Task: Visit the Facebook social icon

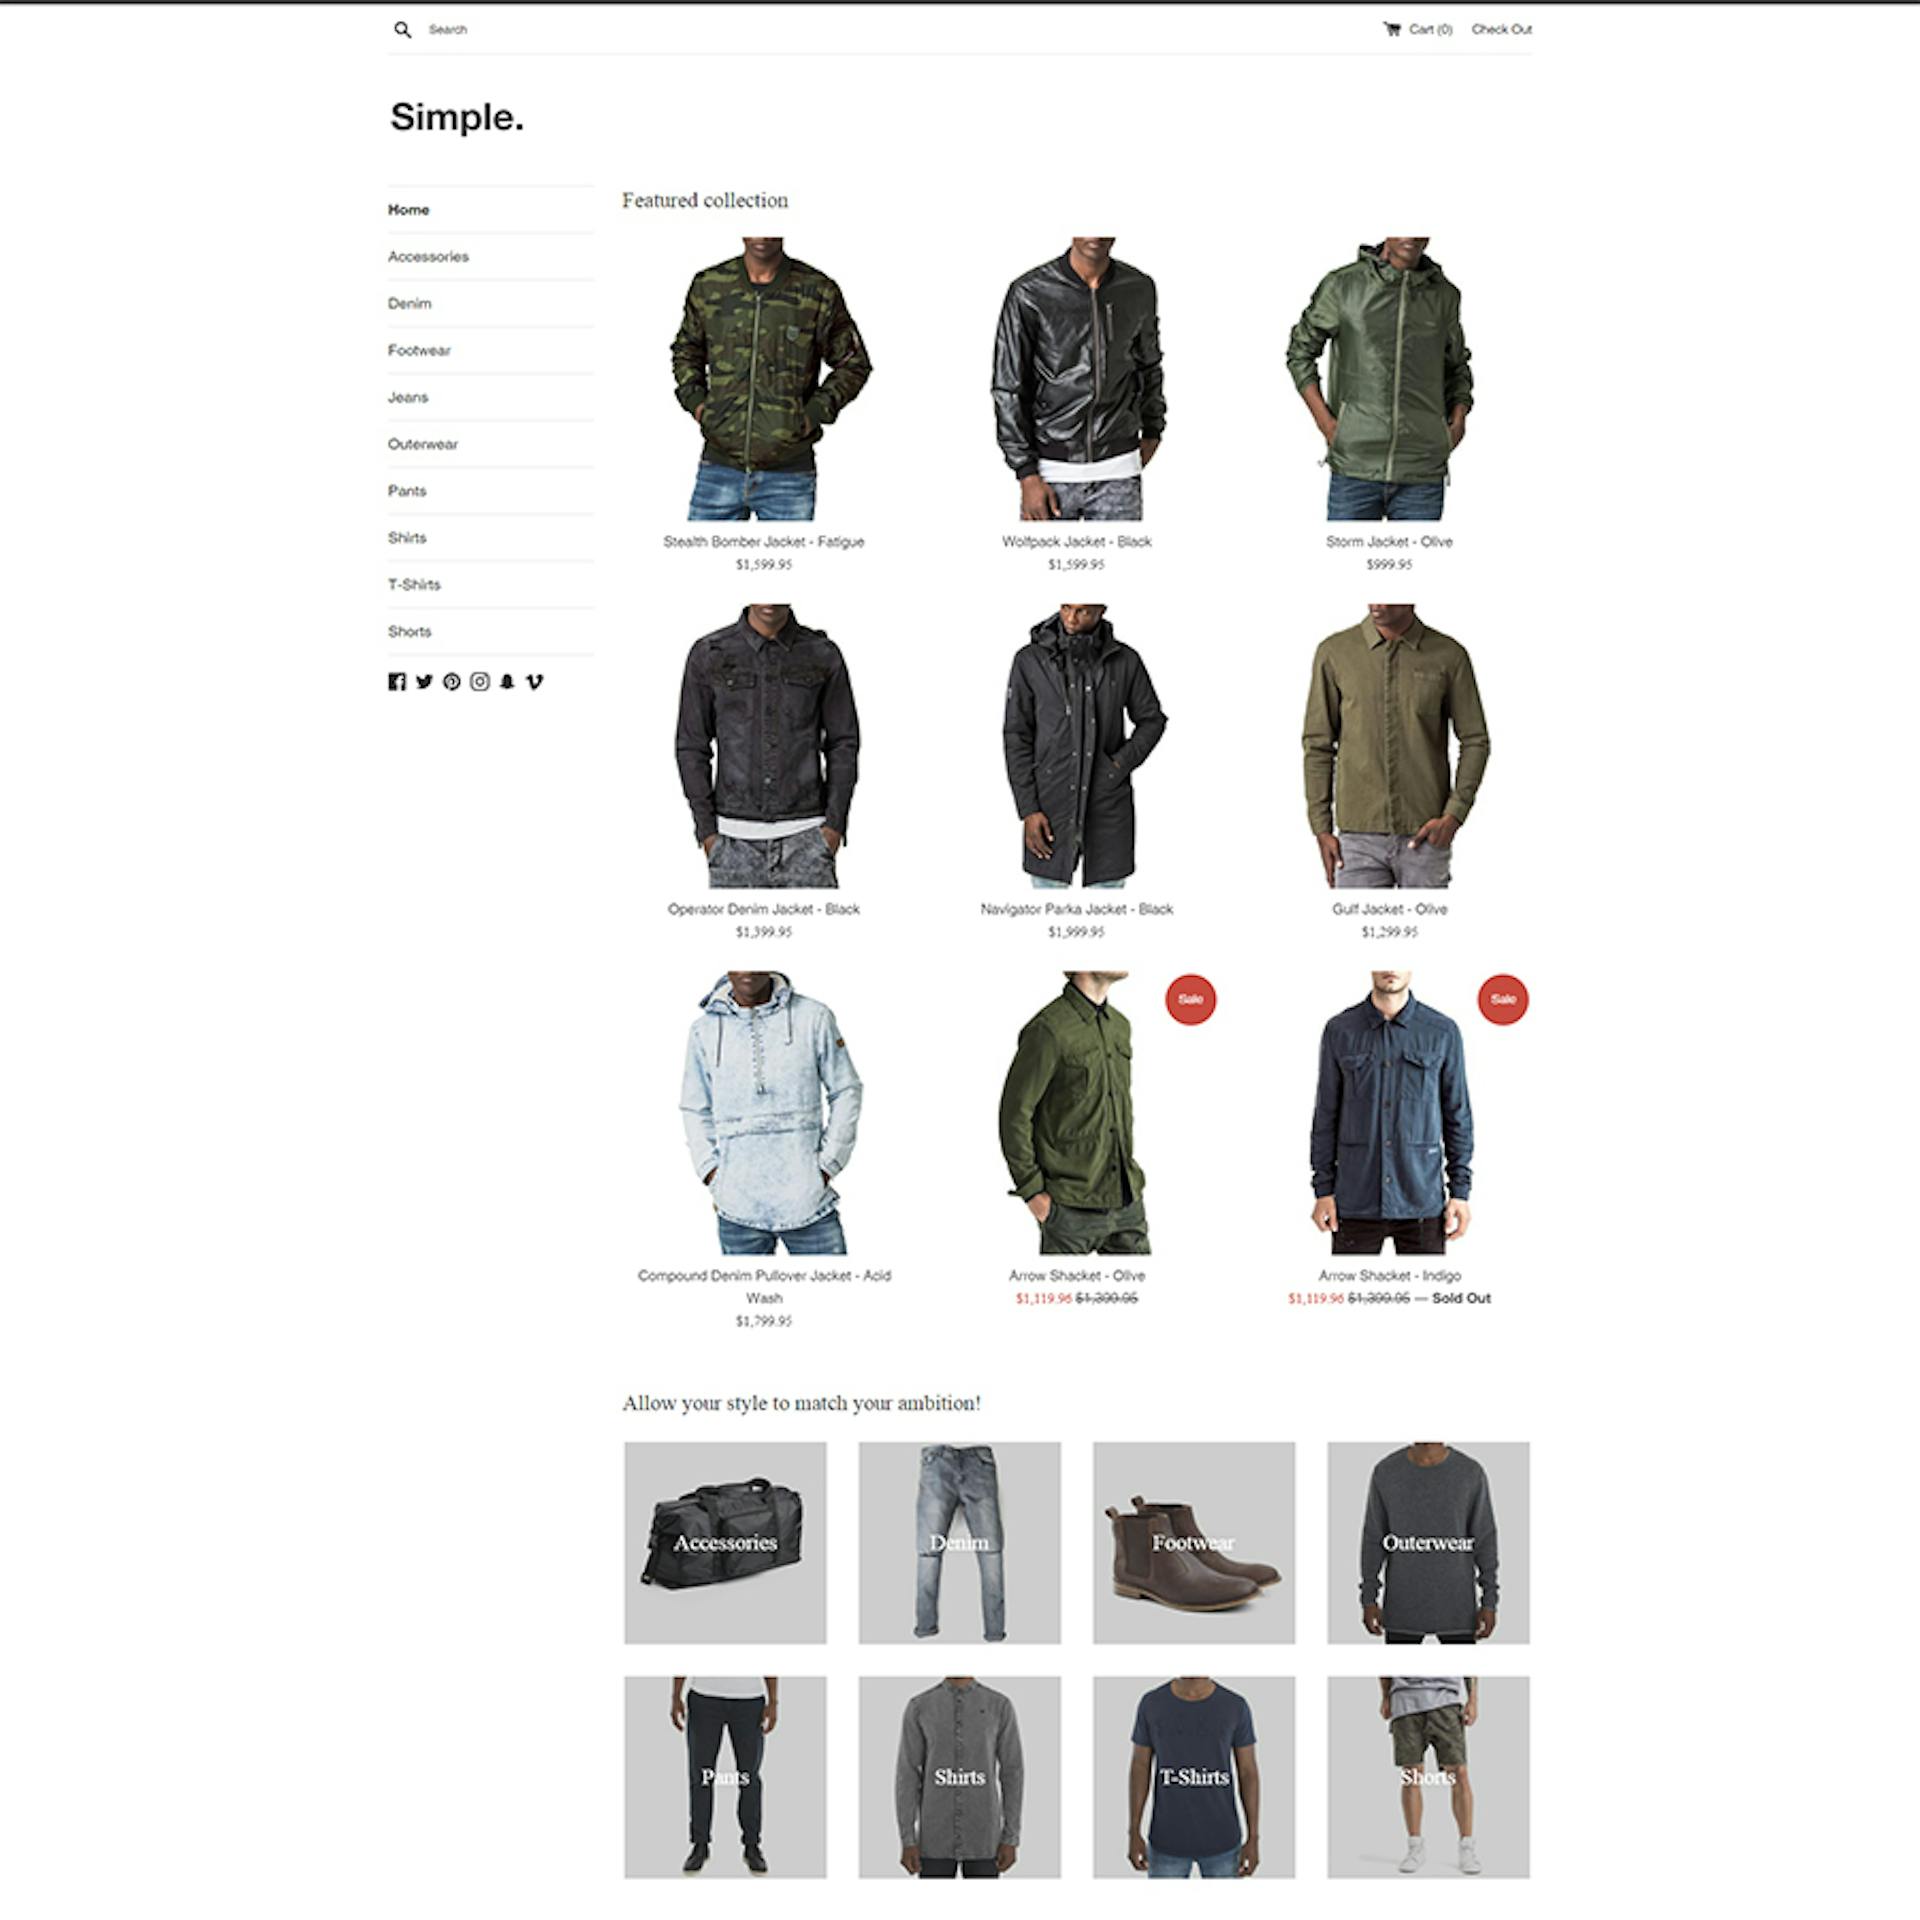Action: pyautogui.click(x=397, y=682)
